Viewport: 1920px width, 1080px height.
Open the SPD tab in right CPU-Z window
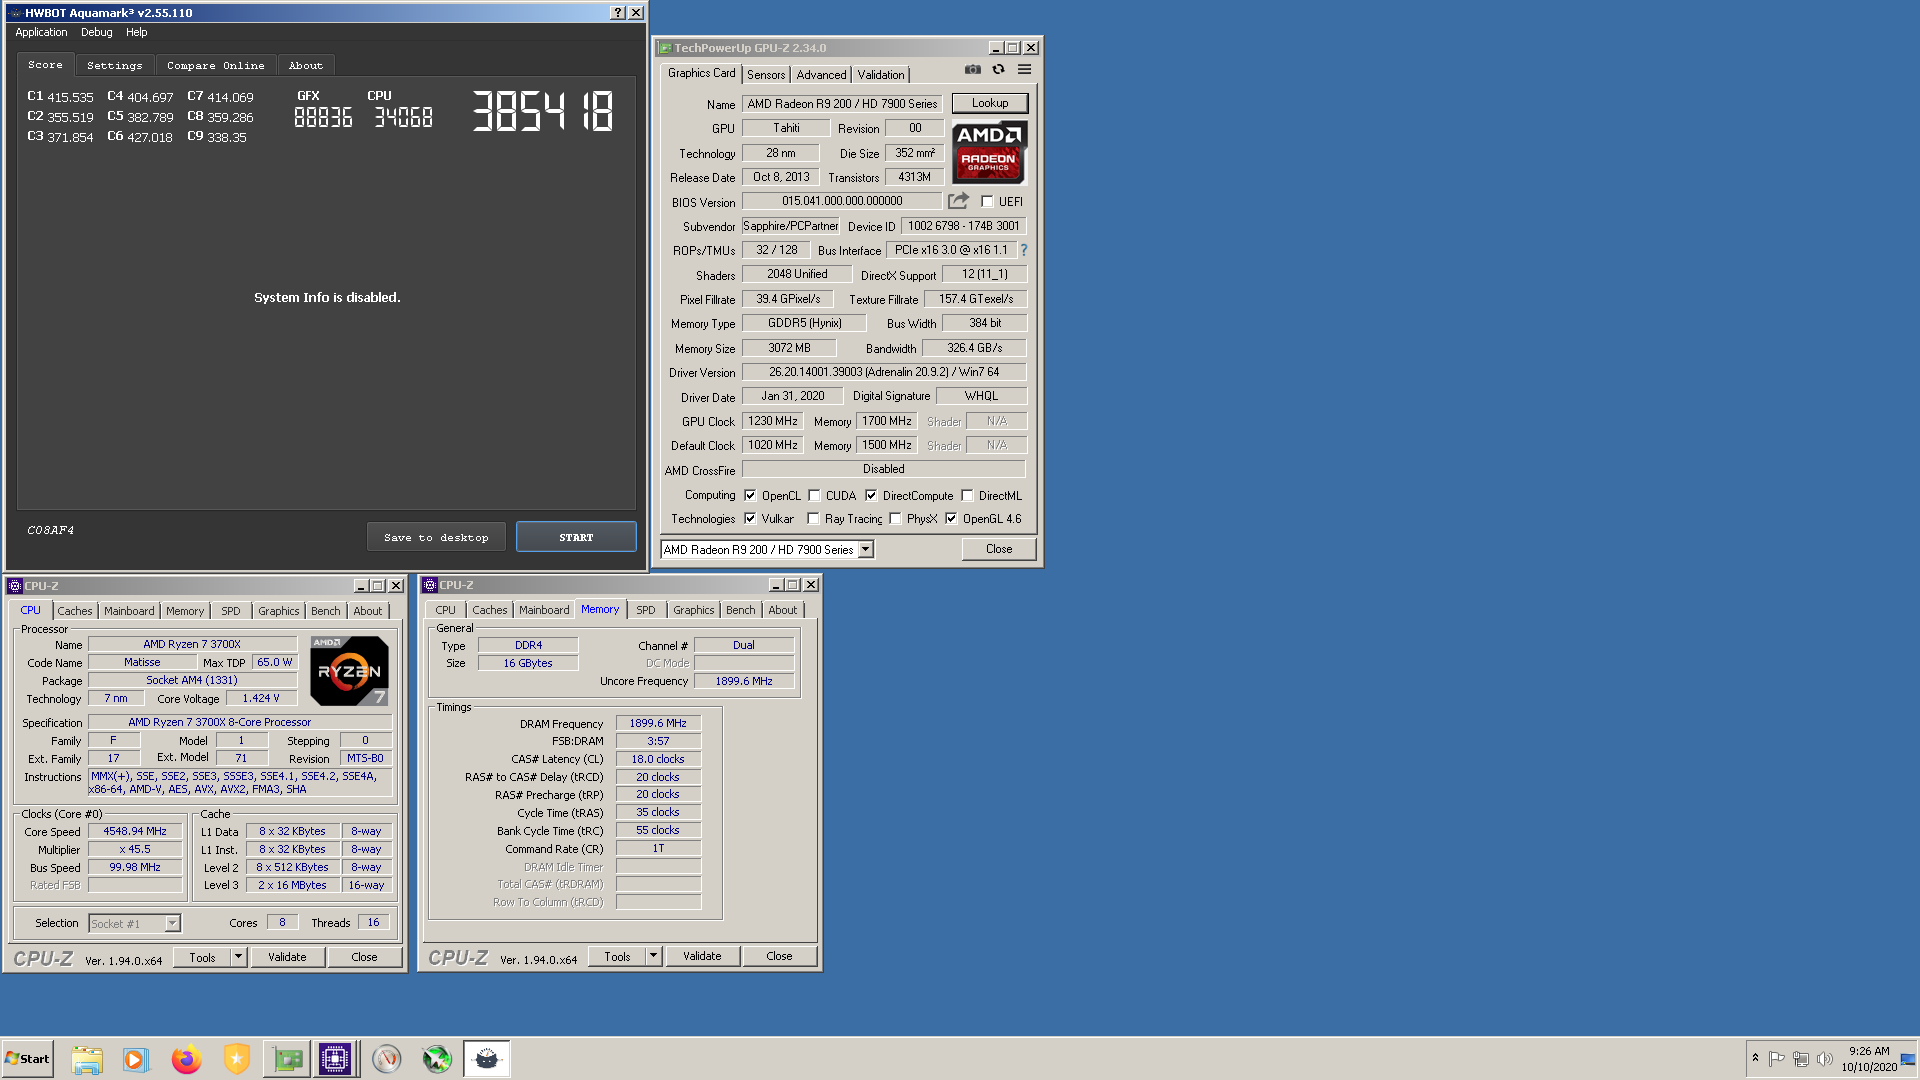pyautogui.click(x=646, y=610)
